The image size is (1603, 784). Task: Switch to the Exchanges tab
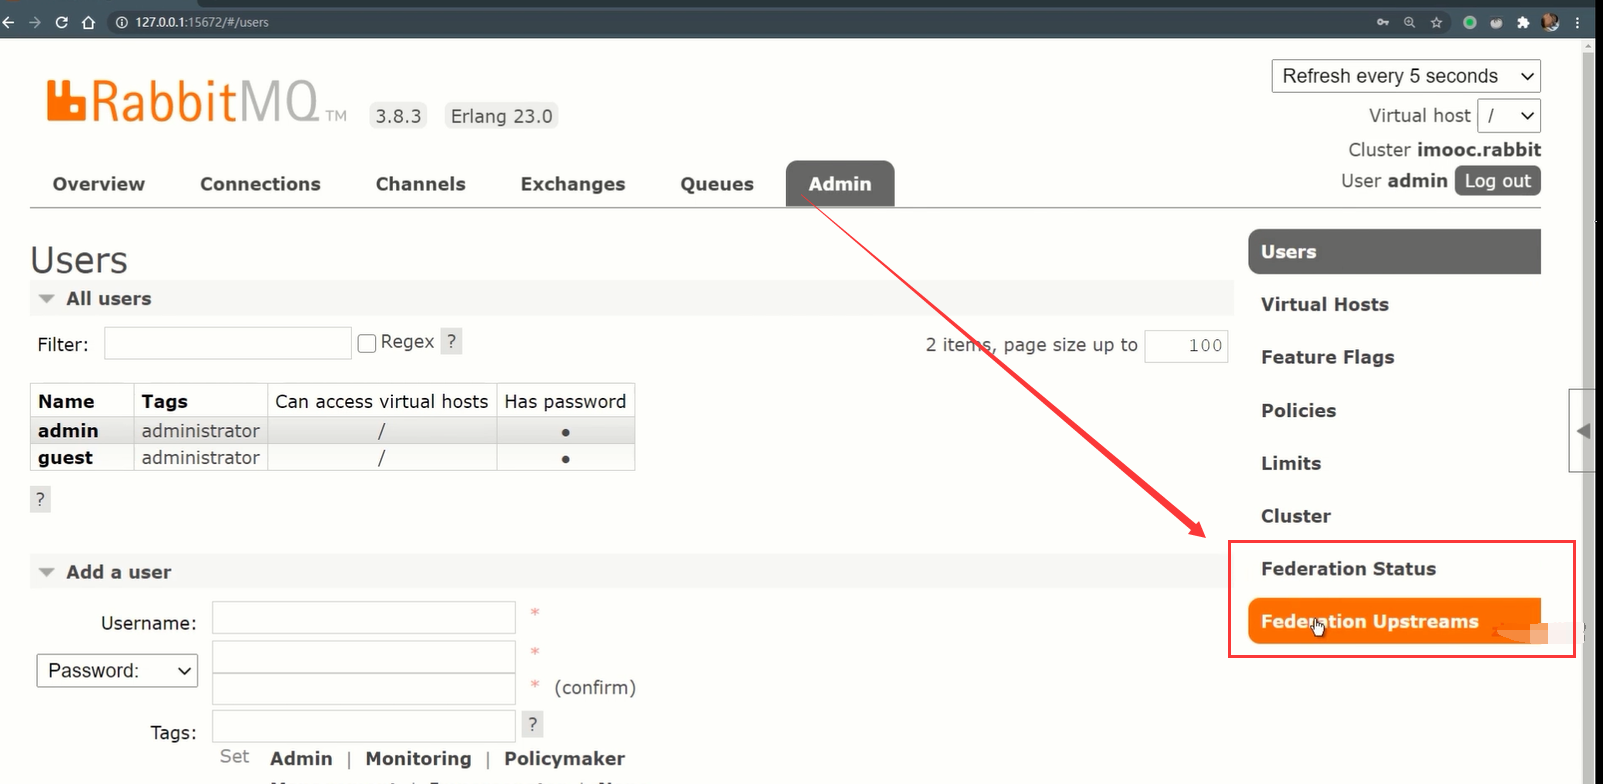(573, 184)
